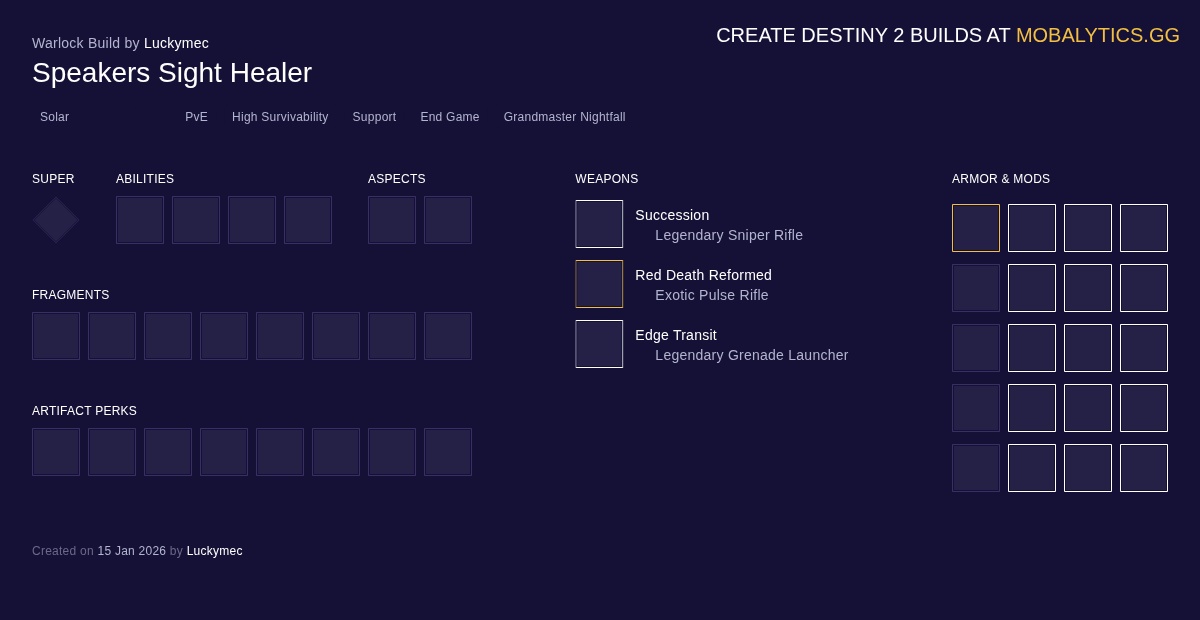Enable the Support tag

tap(374, 117)
